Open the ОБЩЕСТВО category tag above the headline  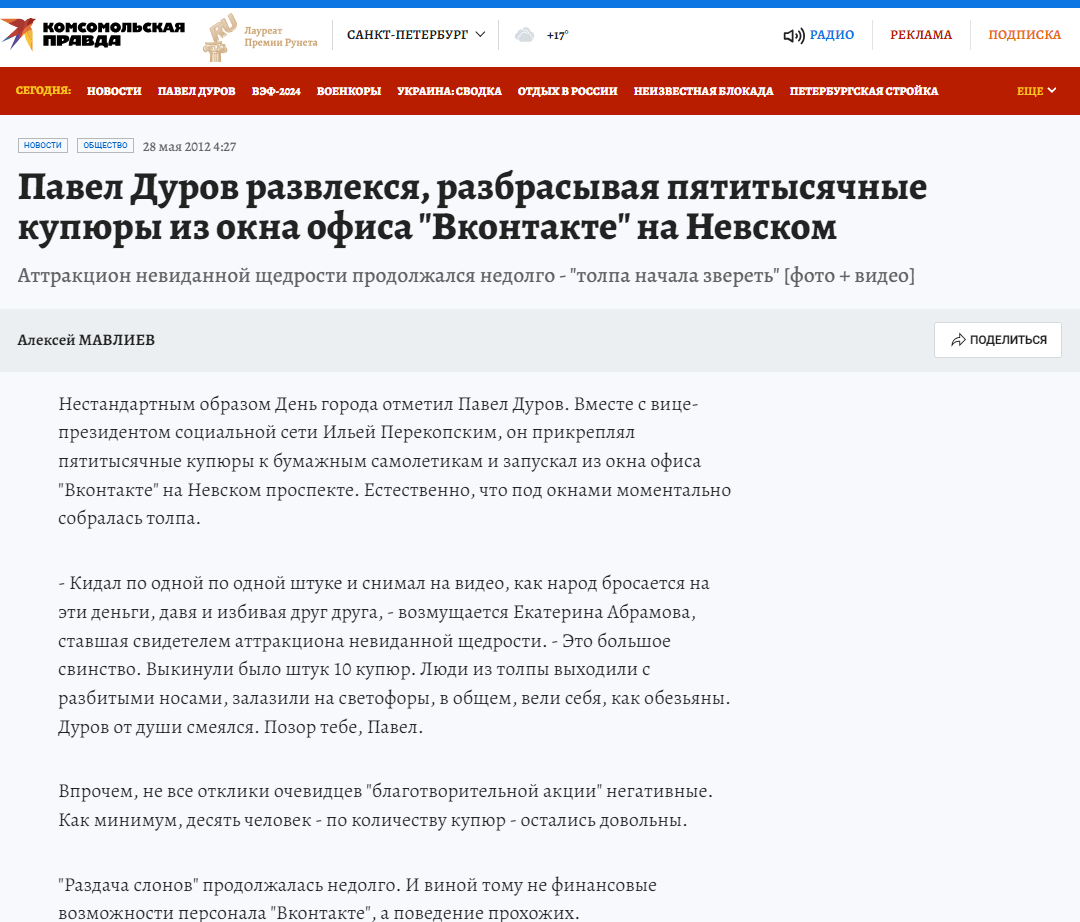pos(104,145)
